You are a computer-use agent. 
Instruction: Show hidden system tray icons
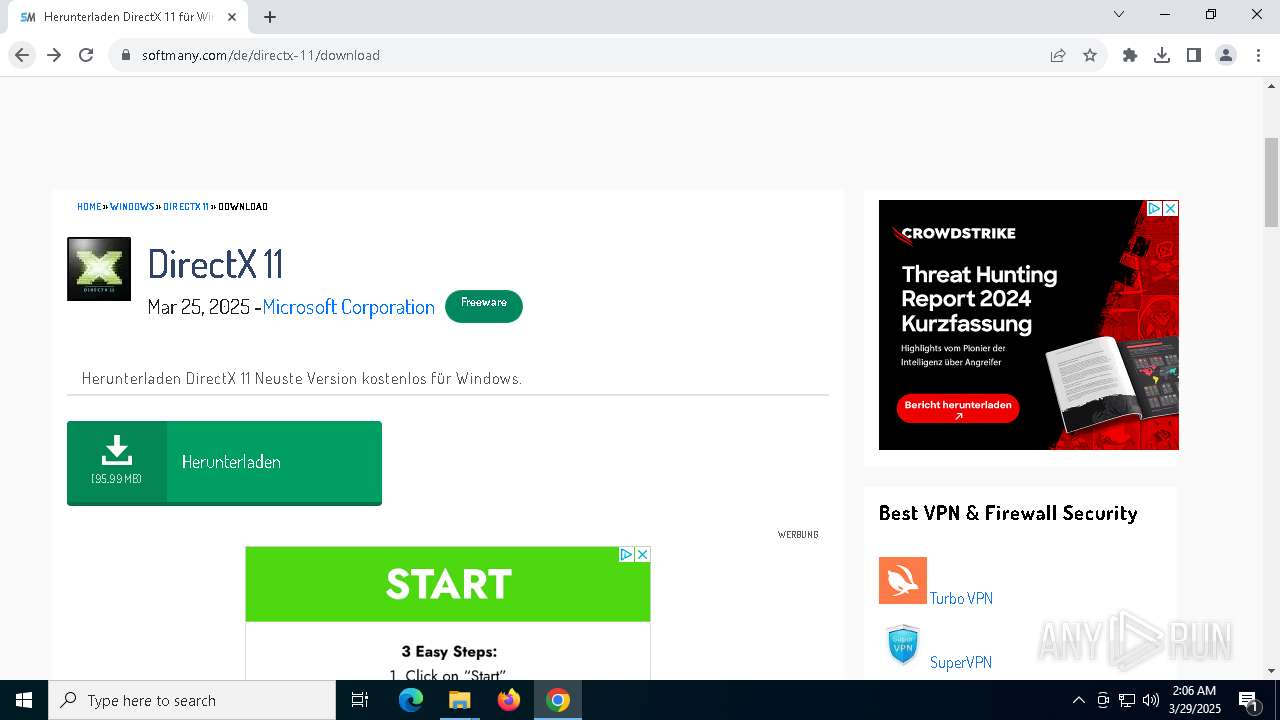(x=1078, y=700)
